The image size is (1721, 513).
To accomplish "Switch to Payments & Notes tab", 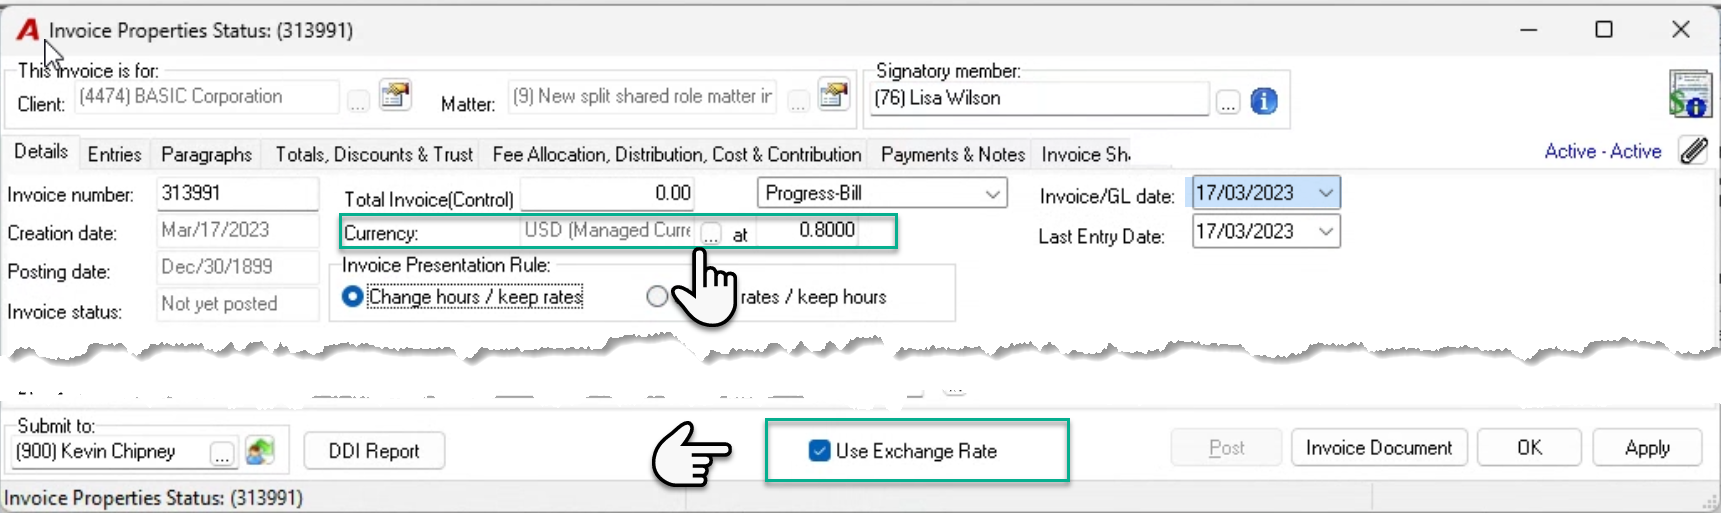I will (x=953, y=154).
